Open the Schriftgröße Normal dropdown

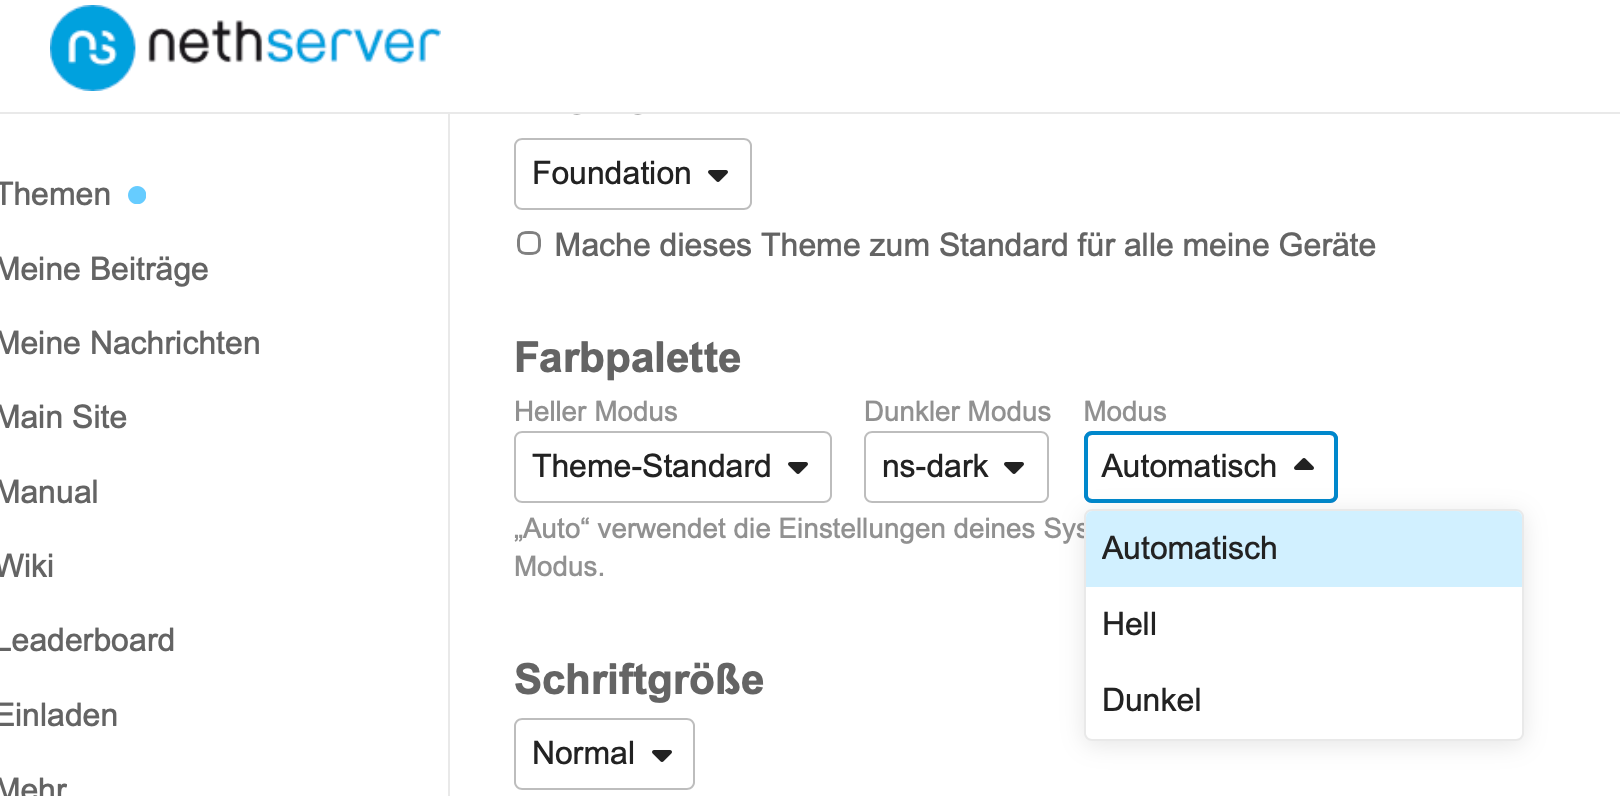(x=604, y=754)
